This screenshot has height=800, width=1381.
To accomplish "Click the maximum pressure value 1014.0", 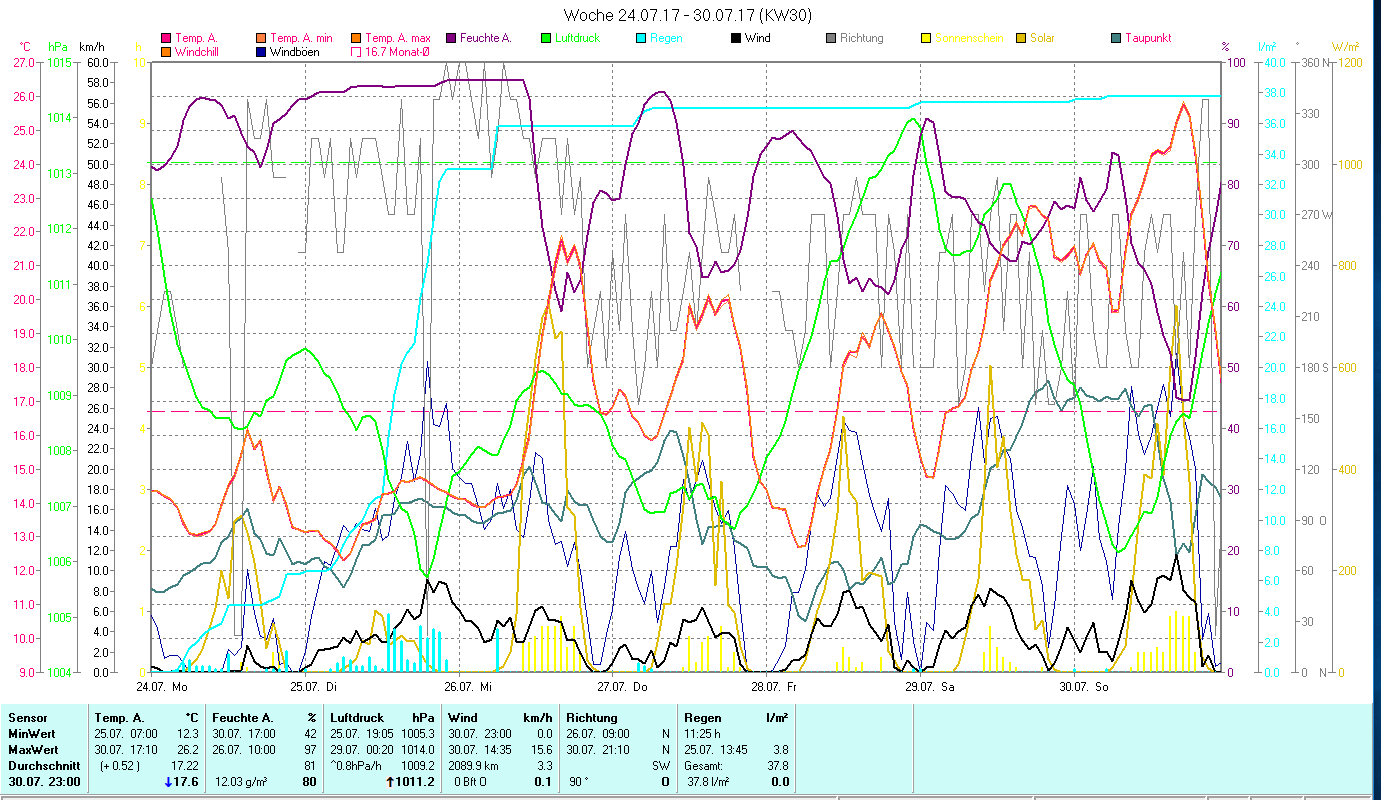I will point(418,749).
